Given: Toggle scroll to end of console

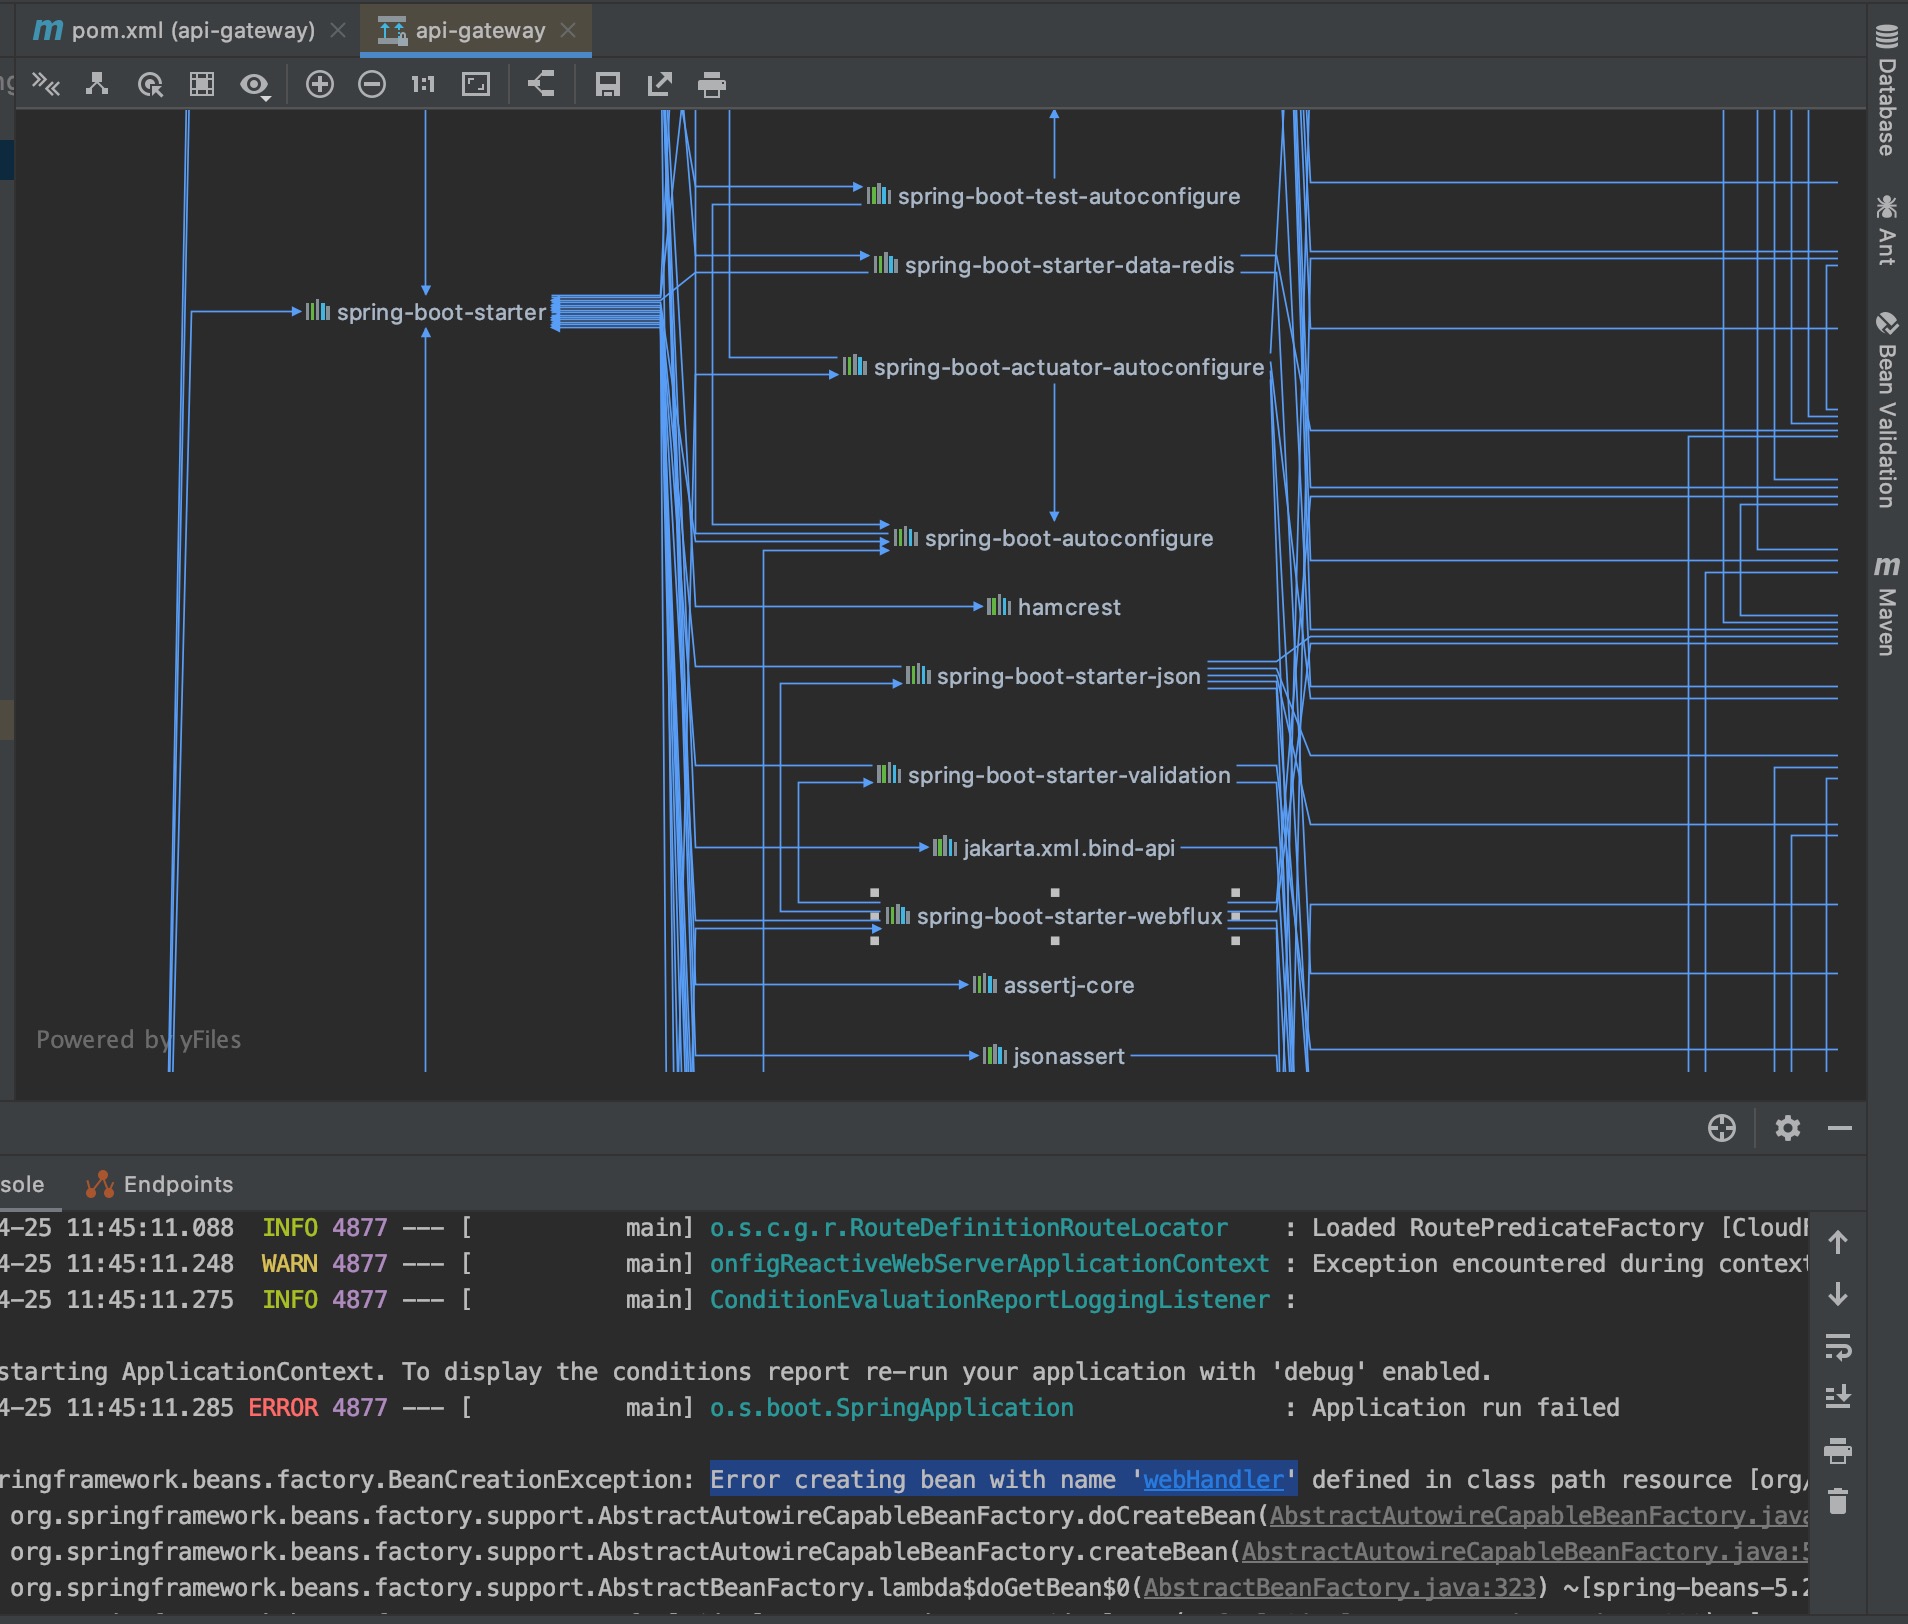Looking at the screenshot, I should pyautogui.click(x=1838, y=1397).
